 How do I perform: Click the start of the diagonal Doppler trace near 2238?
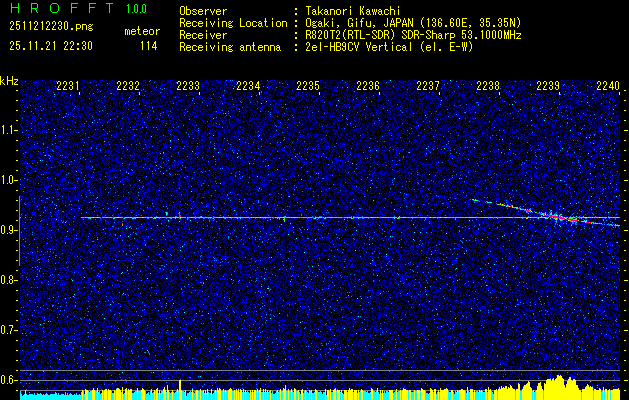pos(475,199)
